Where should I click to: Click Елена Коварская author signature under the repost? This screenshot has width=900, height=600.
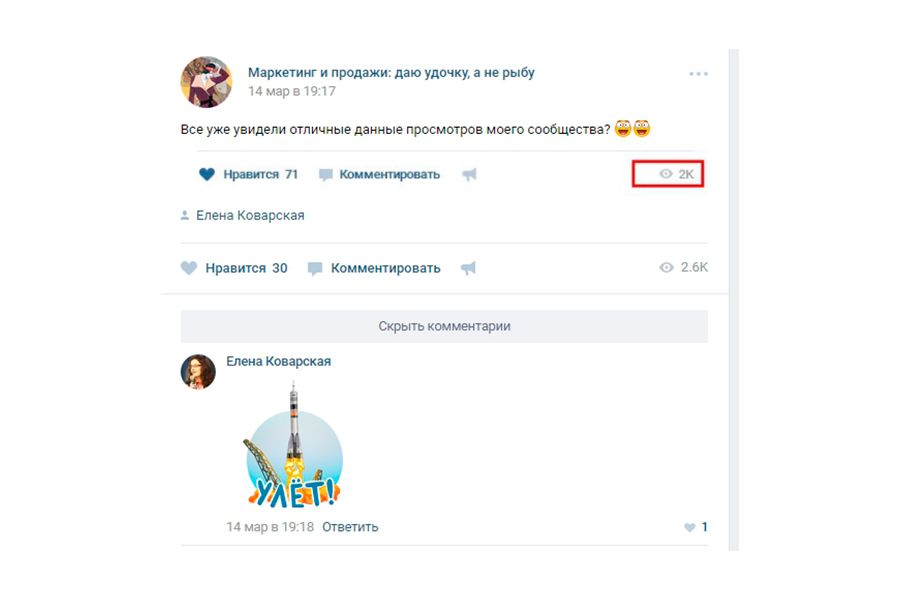pos(250,215)
